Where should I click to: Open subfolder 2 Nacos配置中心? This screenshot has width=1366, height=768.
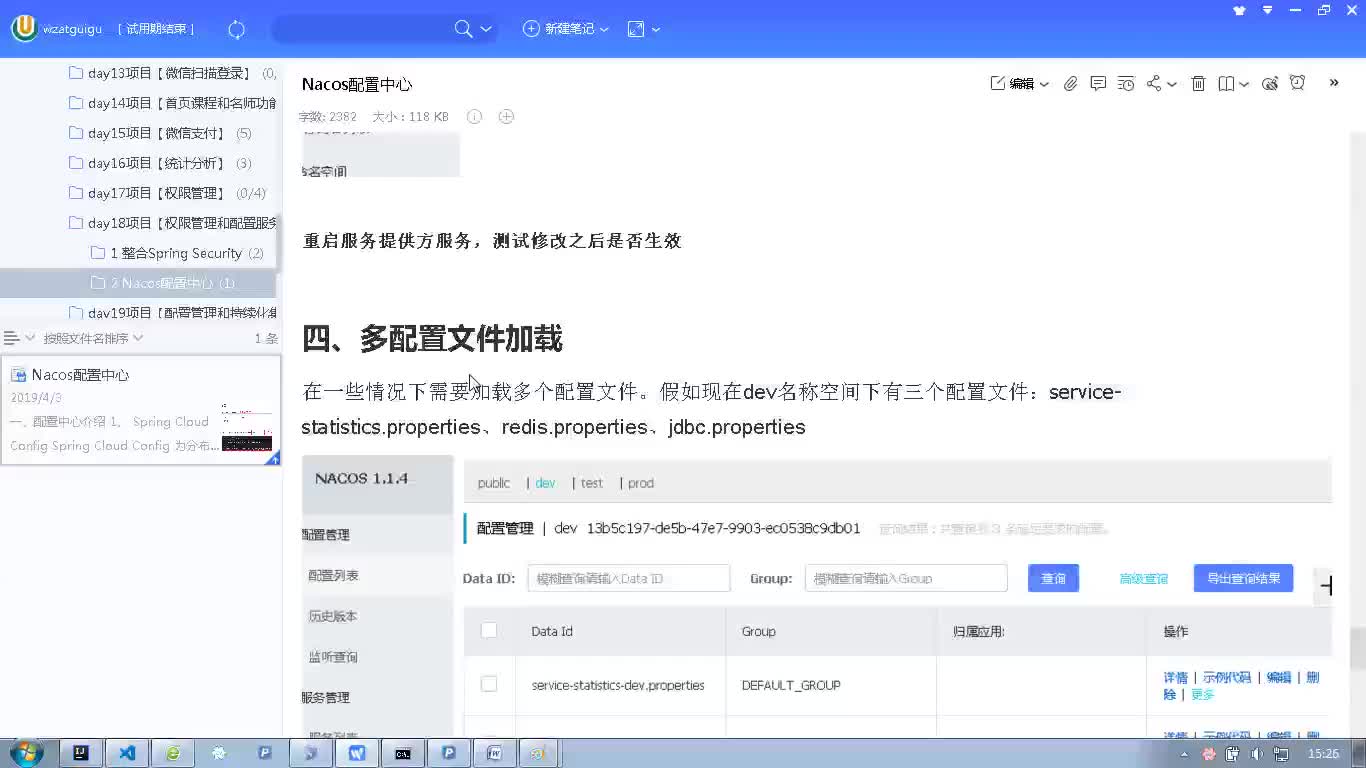[x=140, y=283]
